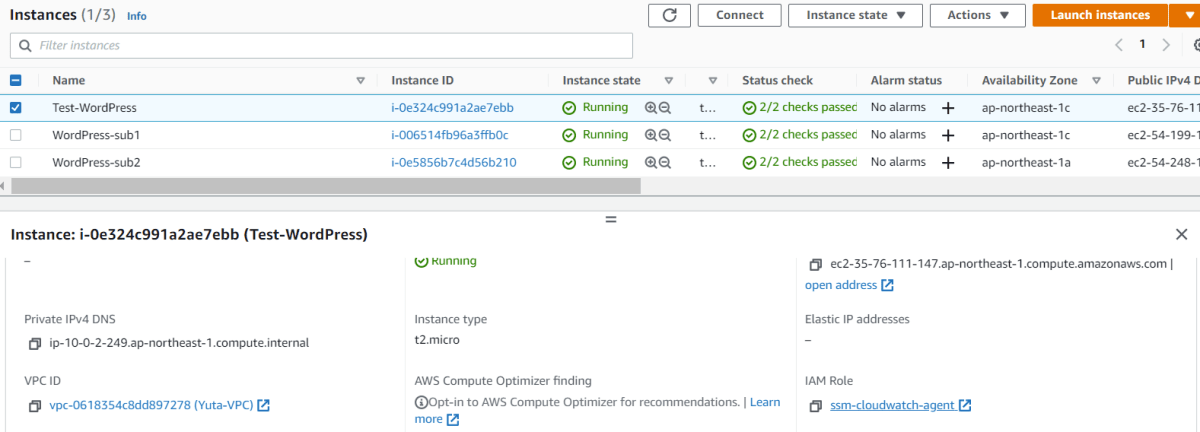The image size is (1200, 432).
Task: Click the Compute Optimizer info icon
Action: (x=421, y=402)
